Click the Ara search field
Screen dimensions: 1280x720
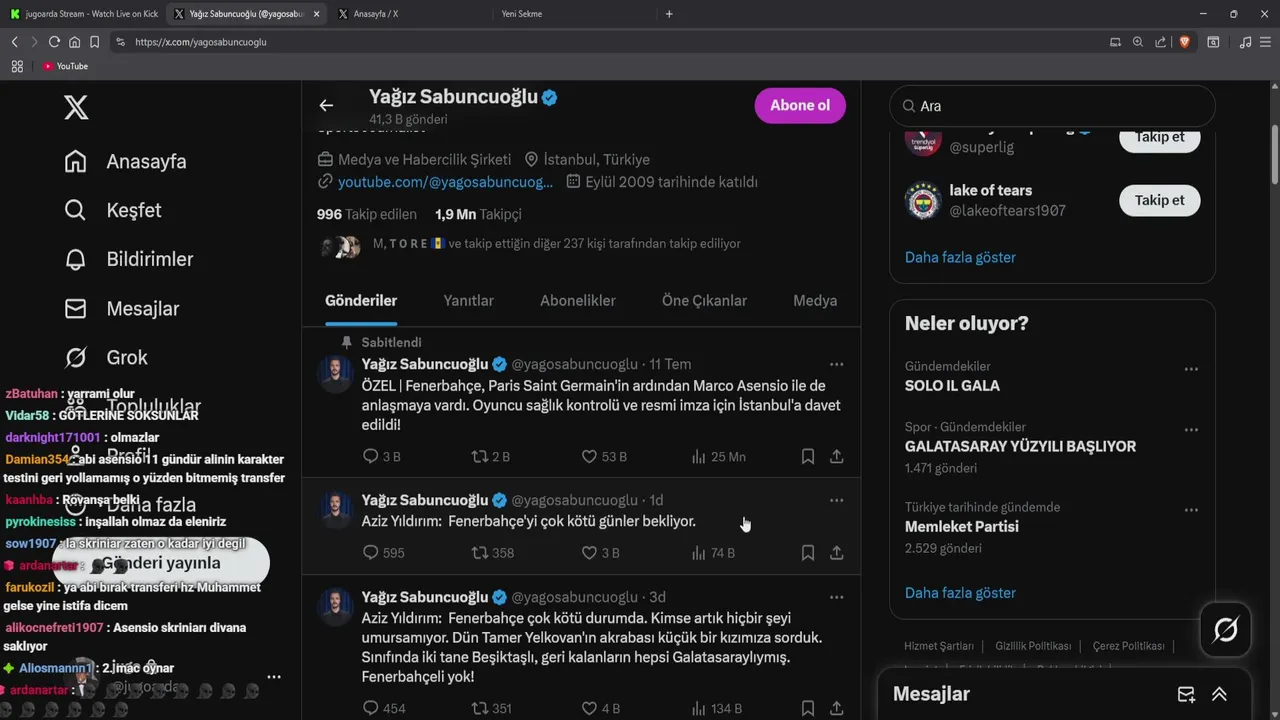[1052, 106]
